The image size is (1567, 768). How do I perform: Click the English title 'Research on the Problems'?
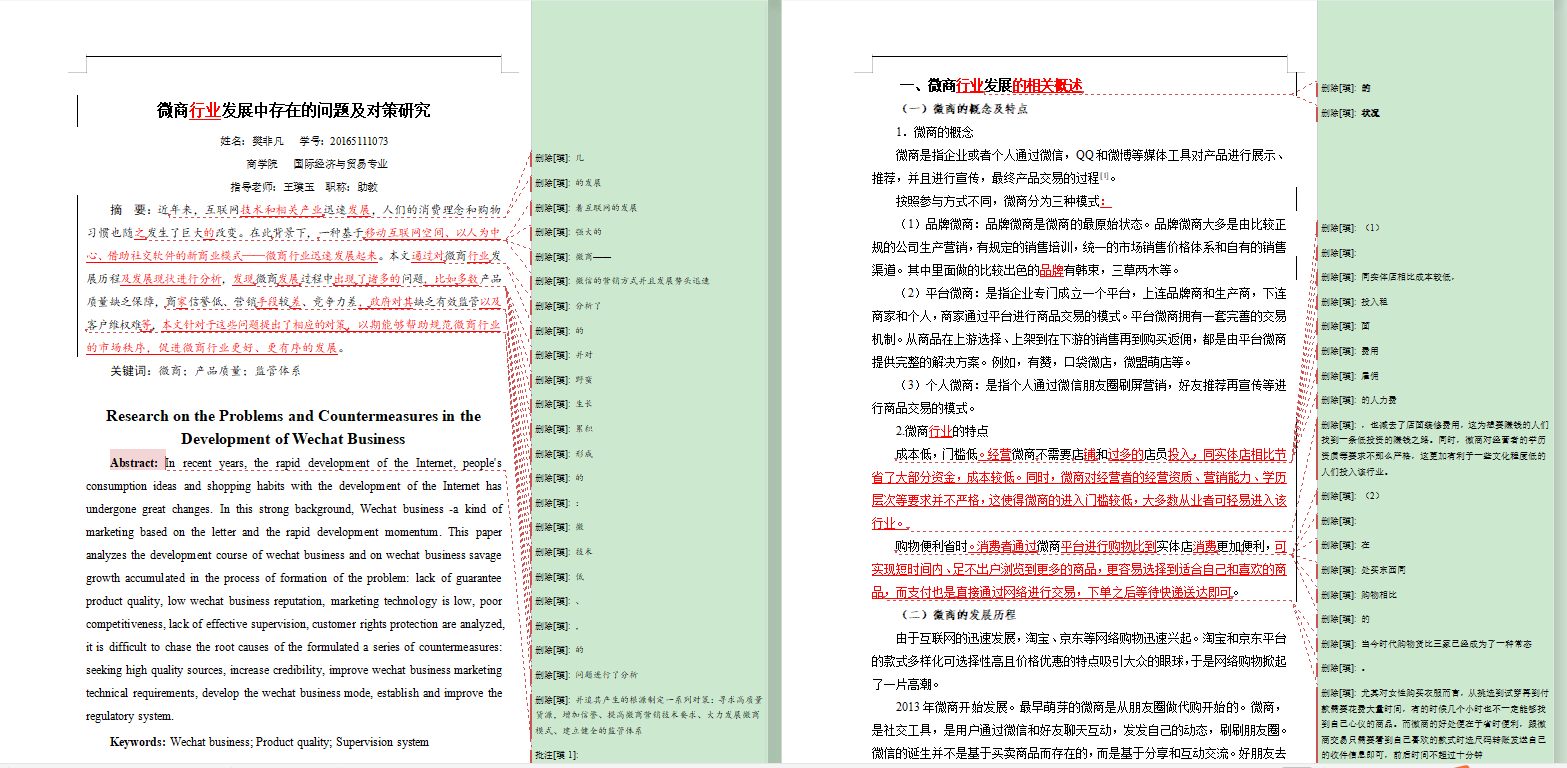point(293,417)
